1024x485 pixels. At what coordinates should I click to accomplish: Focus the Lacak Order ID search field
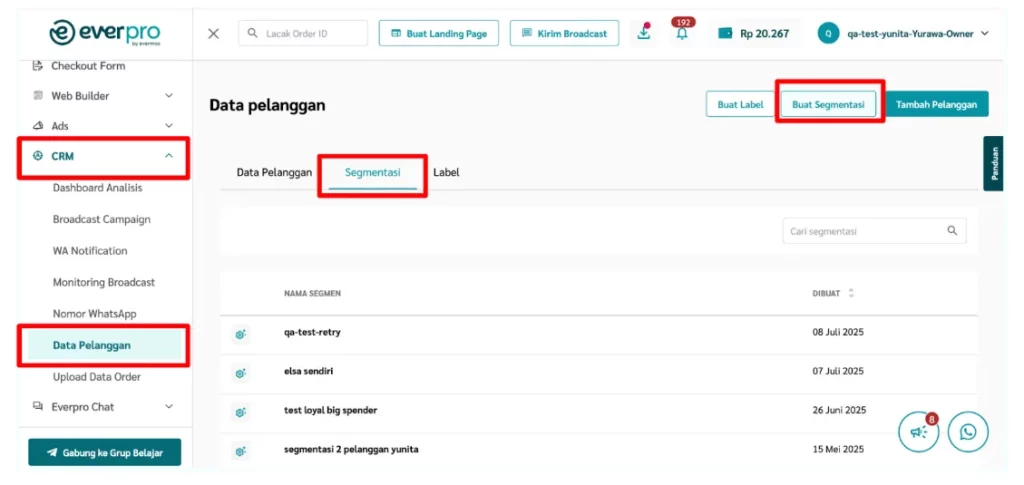[303, 33]
